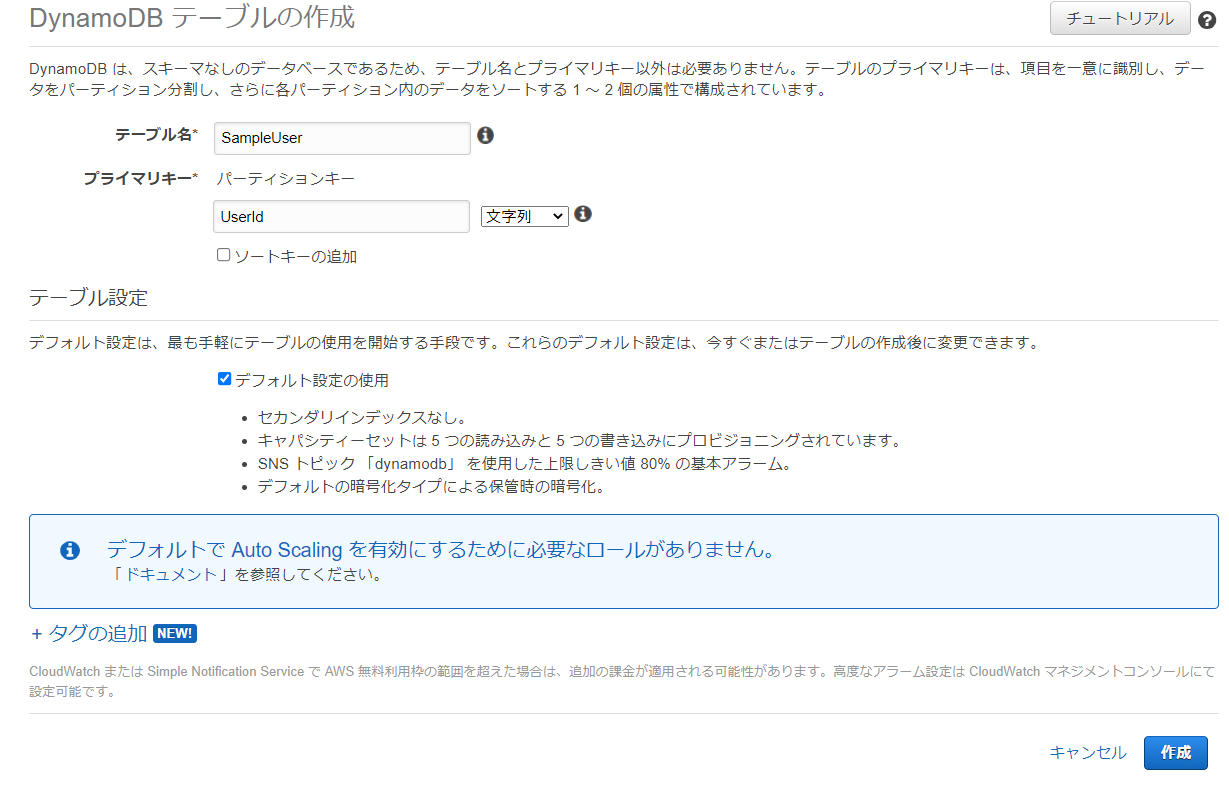Click the partition key field containing UserId
Screen dimensions: 1229x806
342,216
